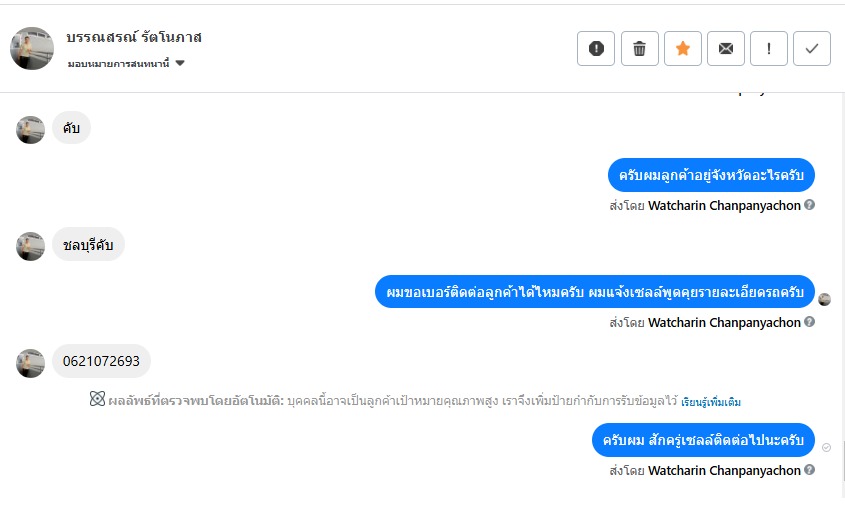Open the customer's profile picture in header

click(32, 48)
